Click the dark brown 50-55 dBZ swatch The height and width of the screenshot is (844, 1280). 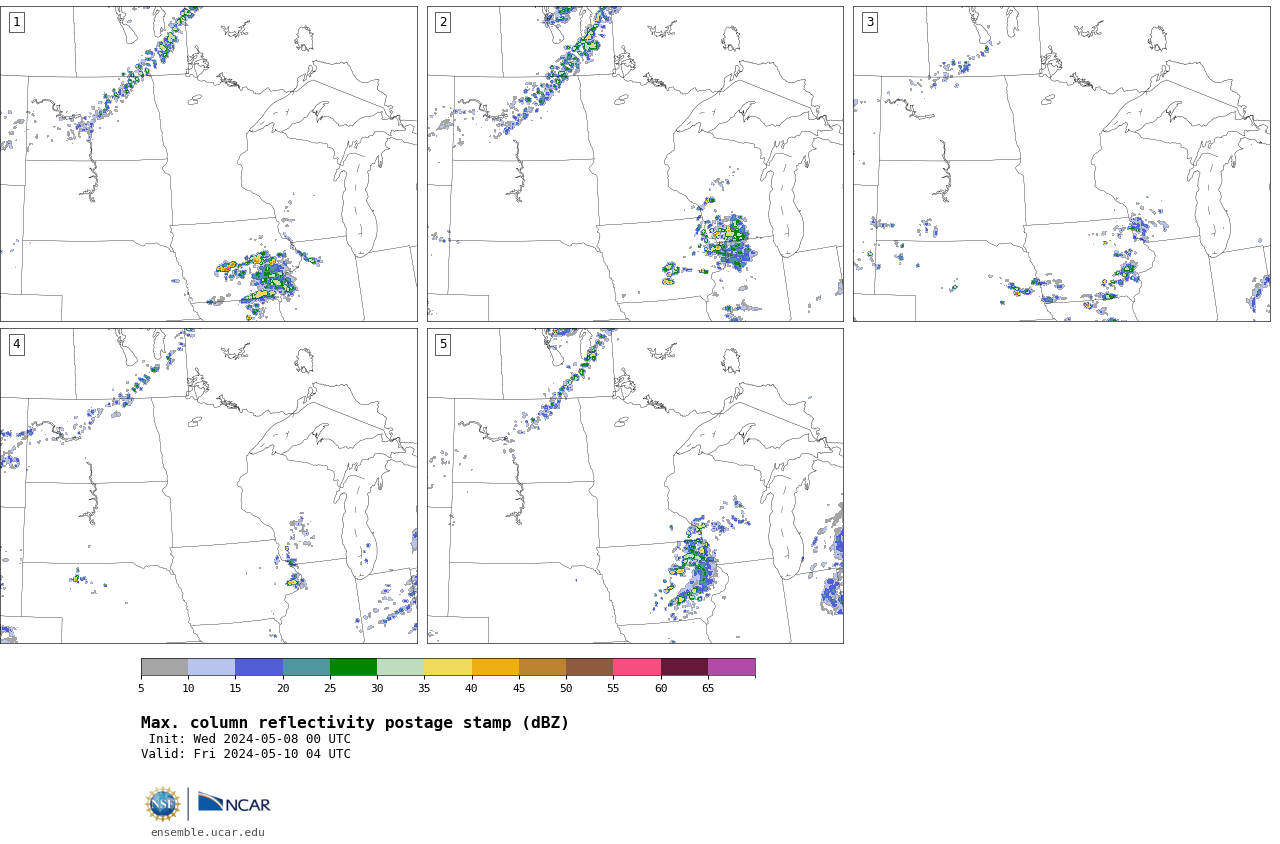pyautogui.click(x=589, y=667)
